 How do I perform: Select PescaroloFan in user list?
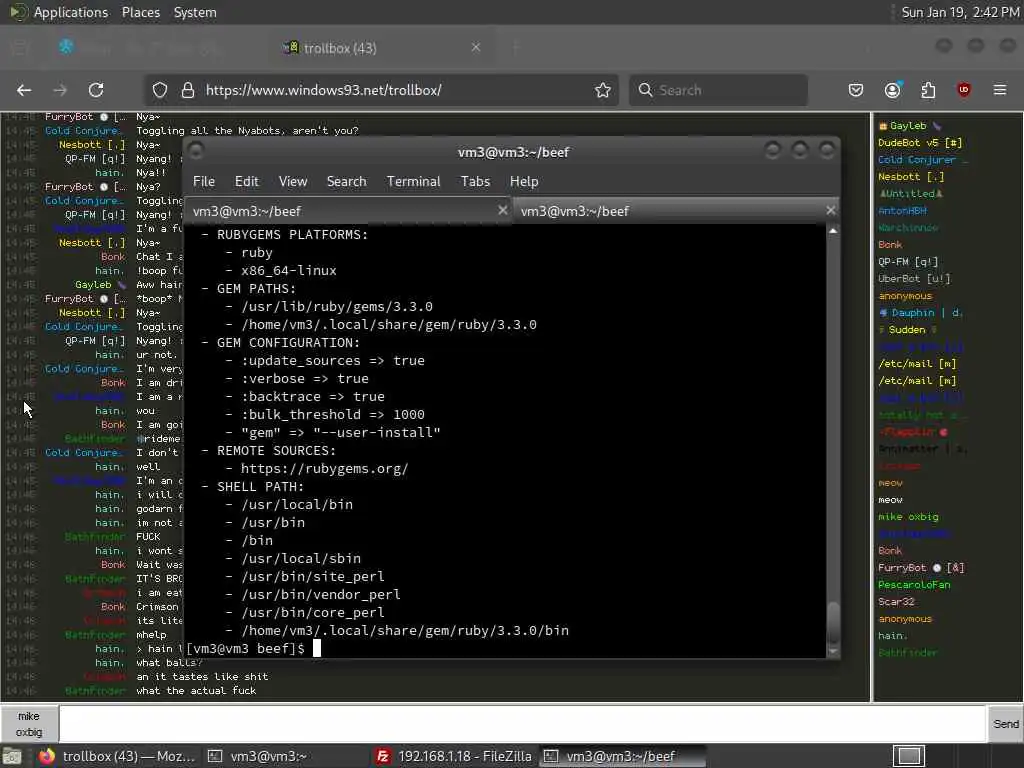[x=914, y=584]
